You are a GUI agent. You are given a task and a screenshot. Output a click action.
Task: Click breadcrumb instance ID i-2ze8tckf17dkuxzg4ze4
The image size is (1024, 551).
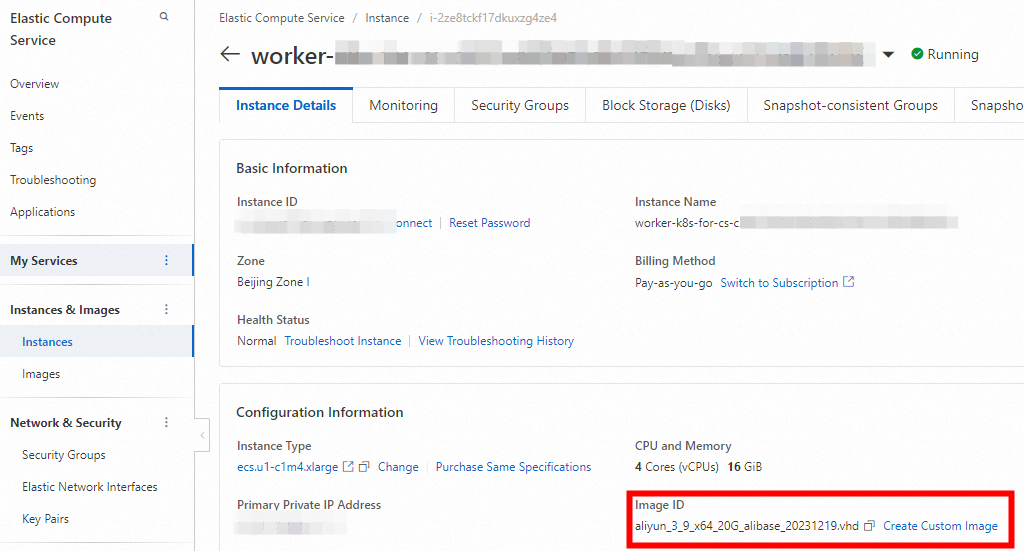point(493,18)
